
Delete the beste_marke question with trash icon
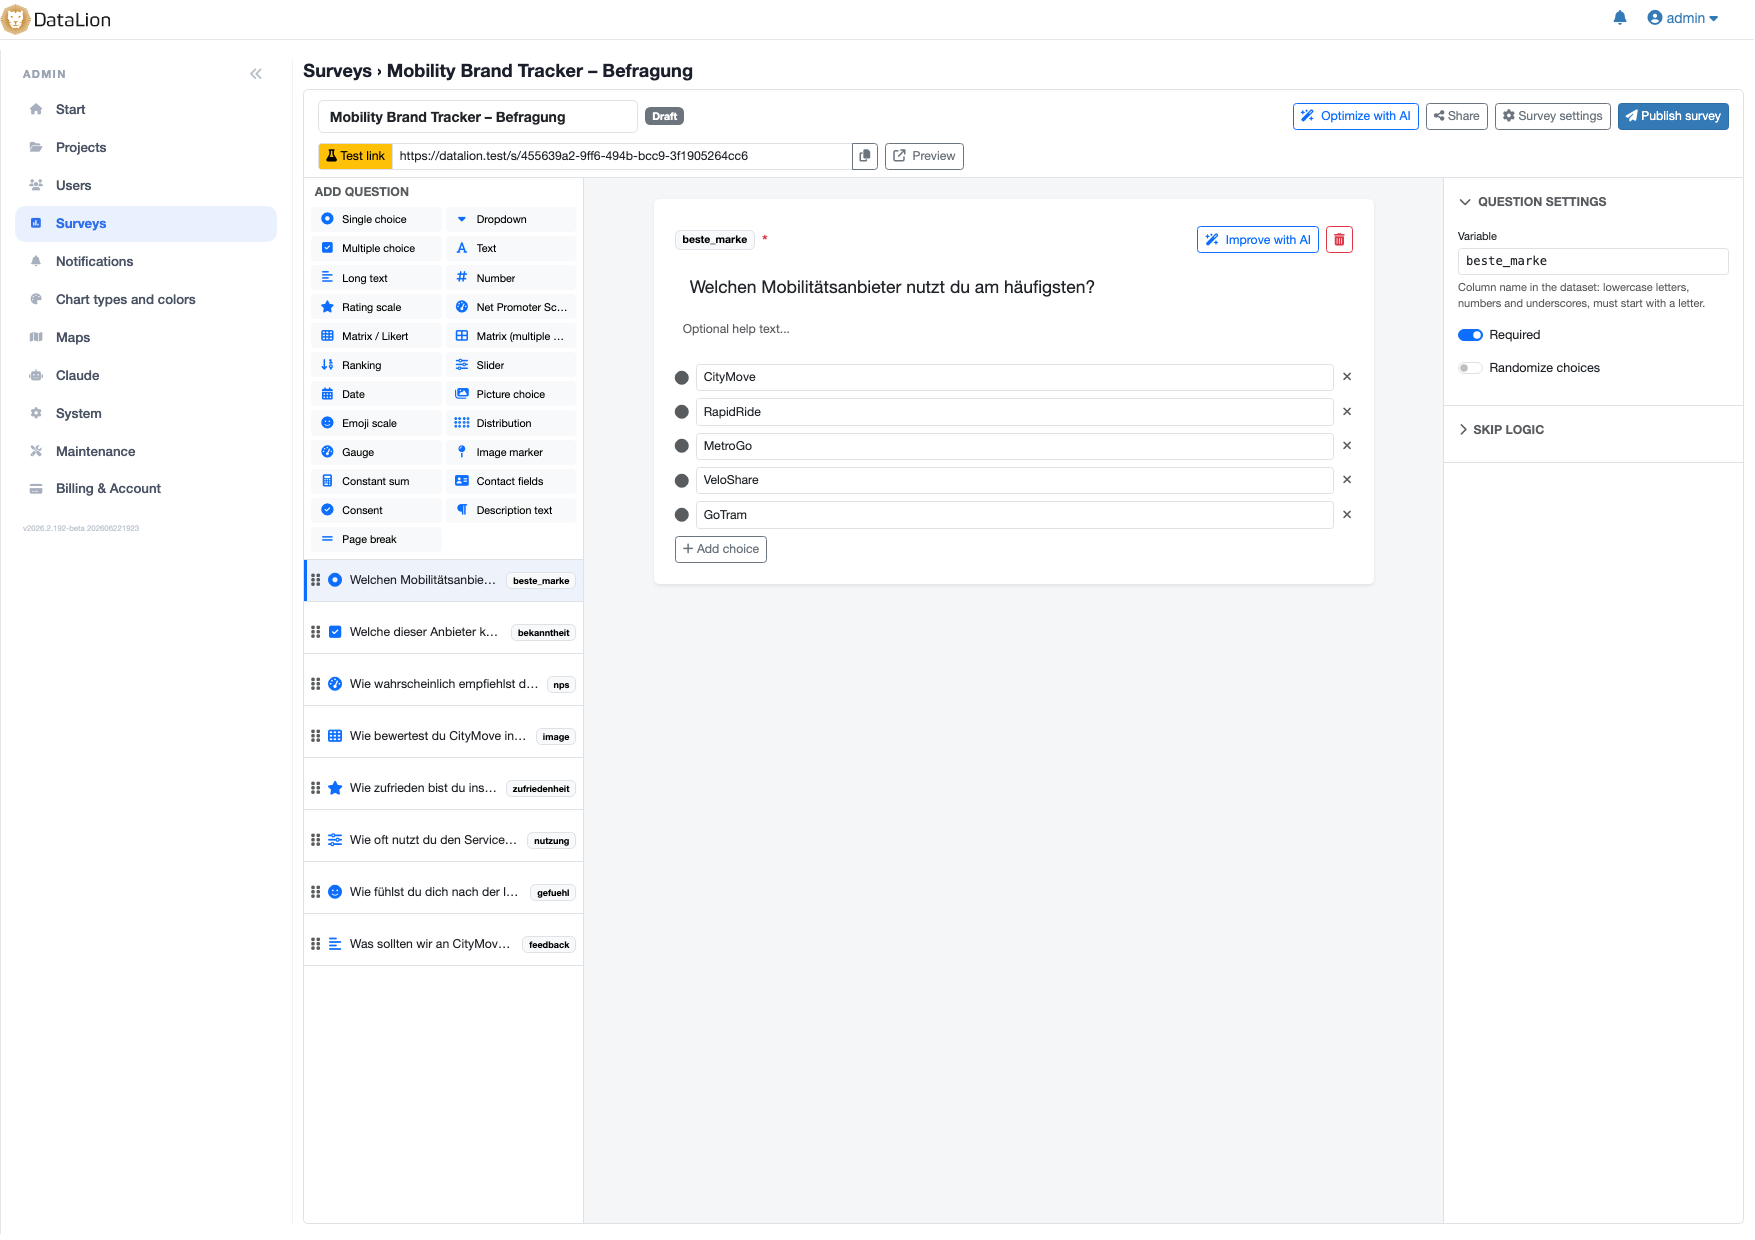[x=1339, y=240]
